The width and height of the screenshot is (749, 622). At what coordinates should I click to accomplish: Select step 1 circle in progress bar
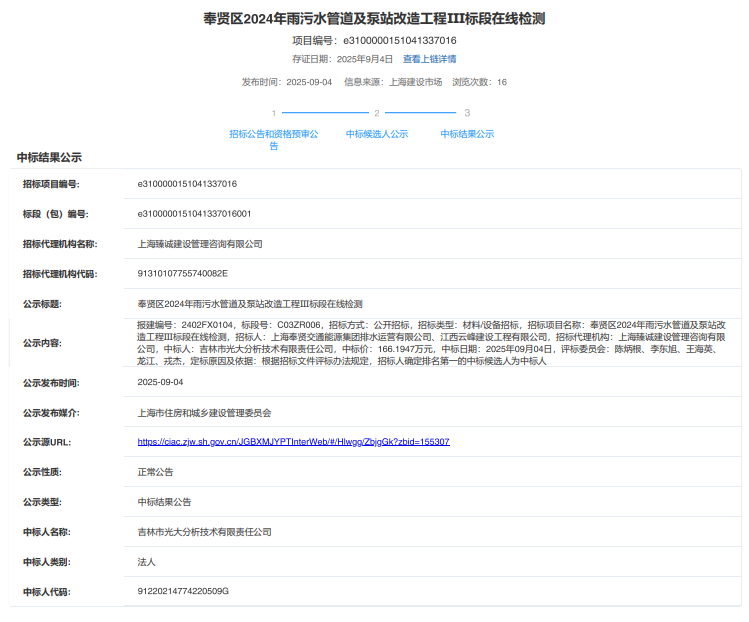pyautogui.click(x=273, y=113)
